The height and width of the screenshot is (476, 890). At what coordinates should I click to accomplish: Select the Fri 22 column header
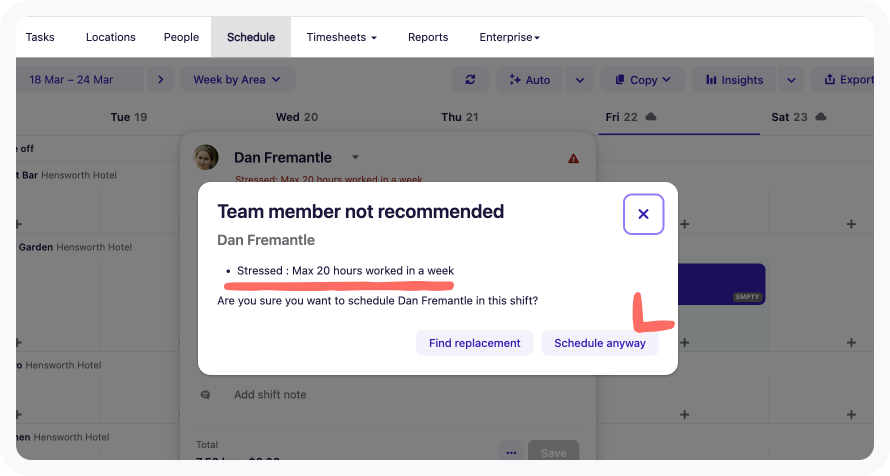pyautogui.click(x=622, y=117)
